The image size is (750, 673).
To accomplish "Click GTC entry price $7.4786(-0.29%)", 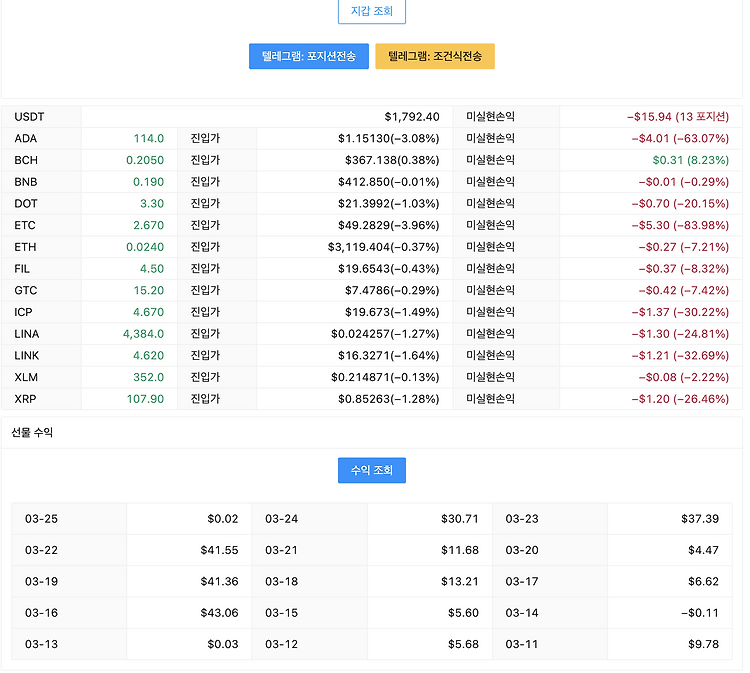I will [392, 290].
